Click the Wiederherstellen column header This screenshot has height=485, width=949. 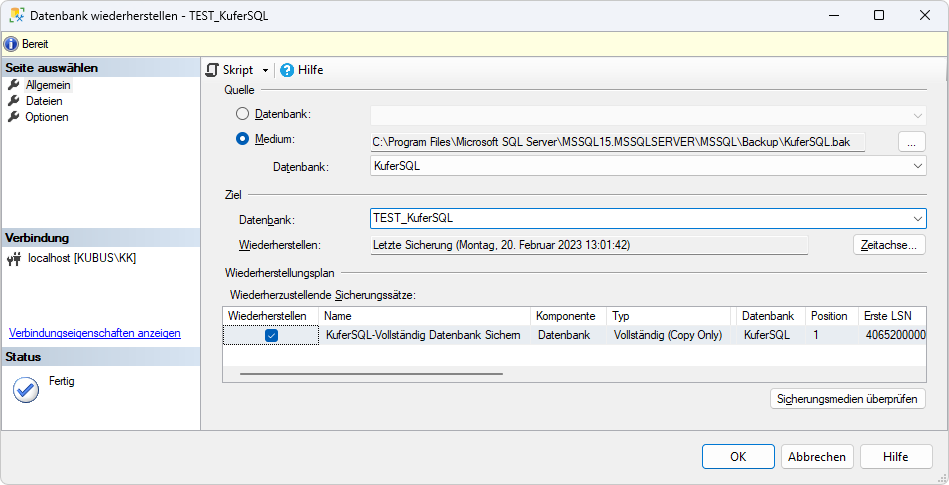(271, 316)
